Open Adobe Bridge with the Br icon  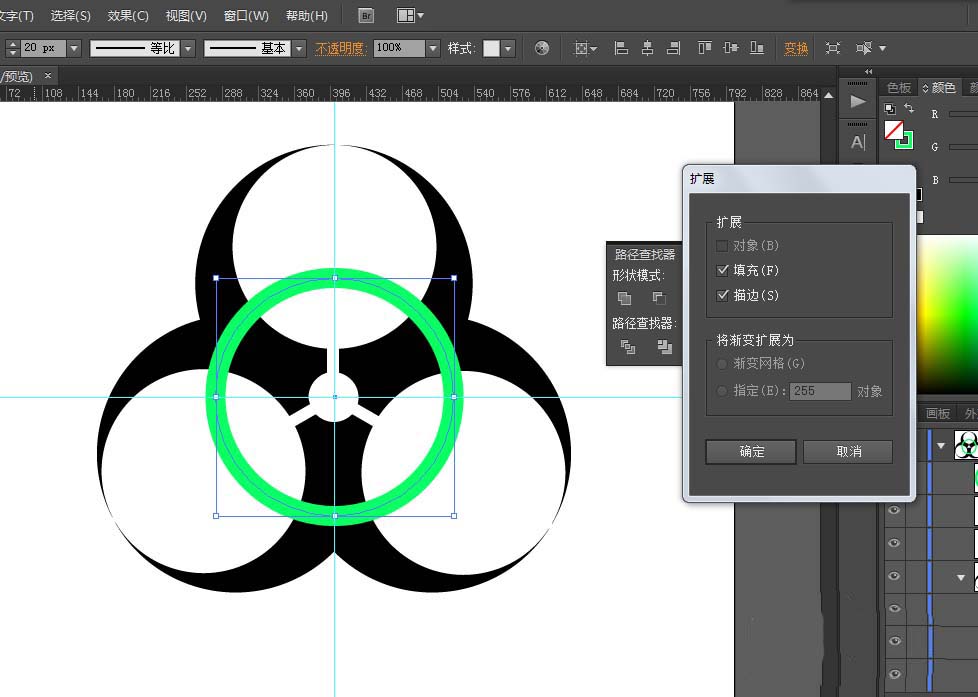click(x=366, y=16)
